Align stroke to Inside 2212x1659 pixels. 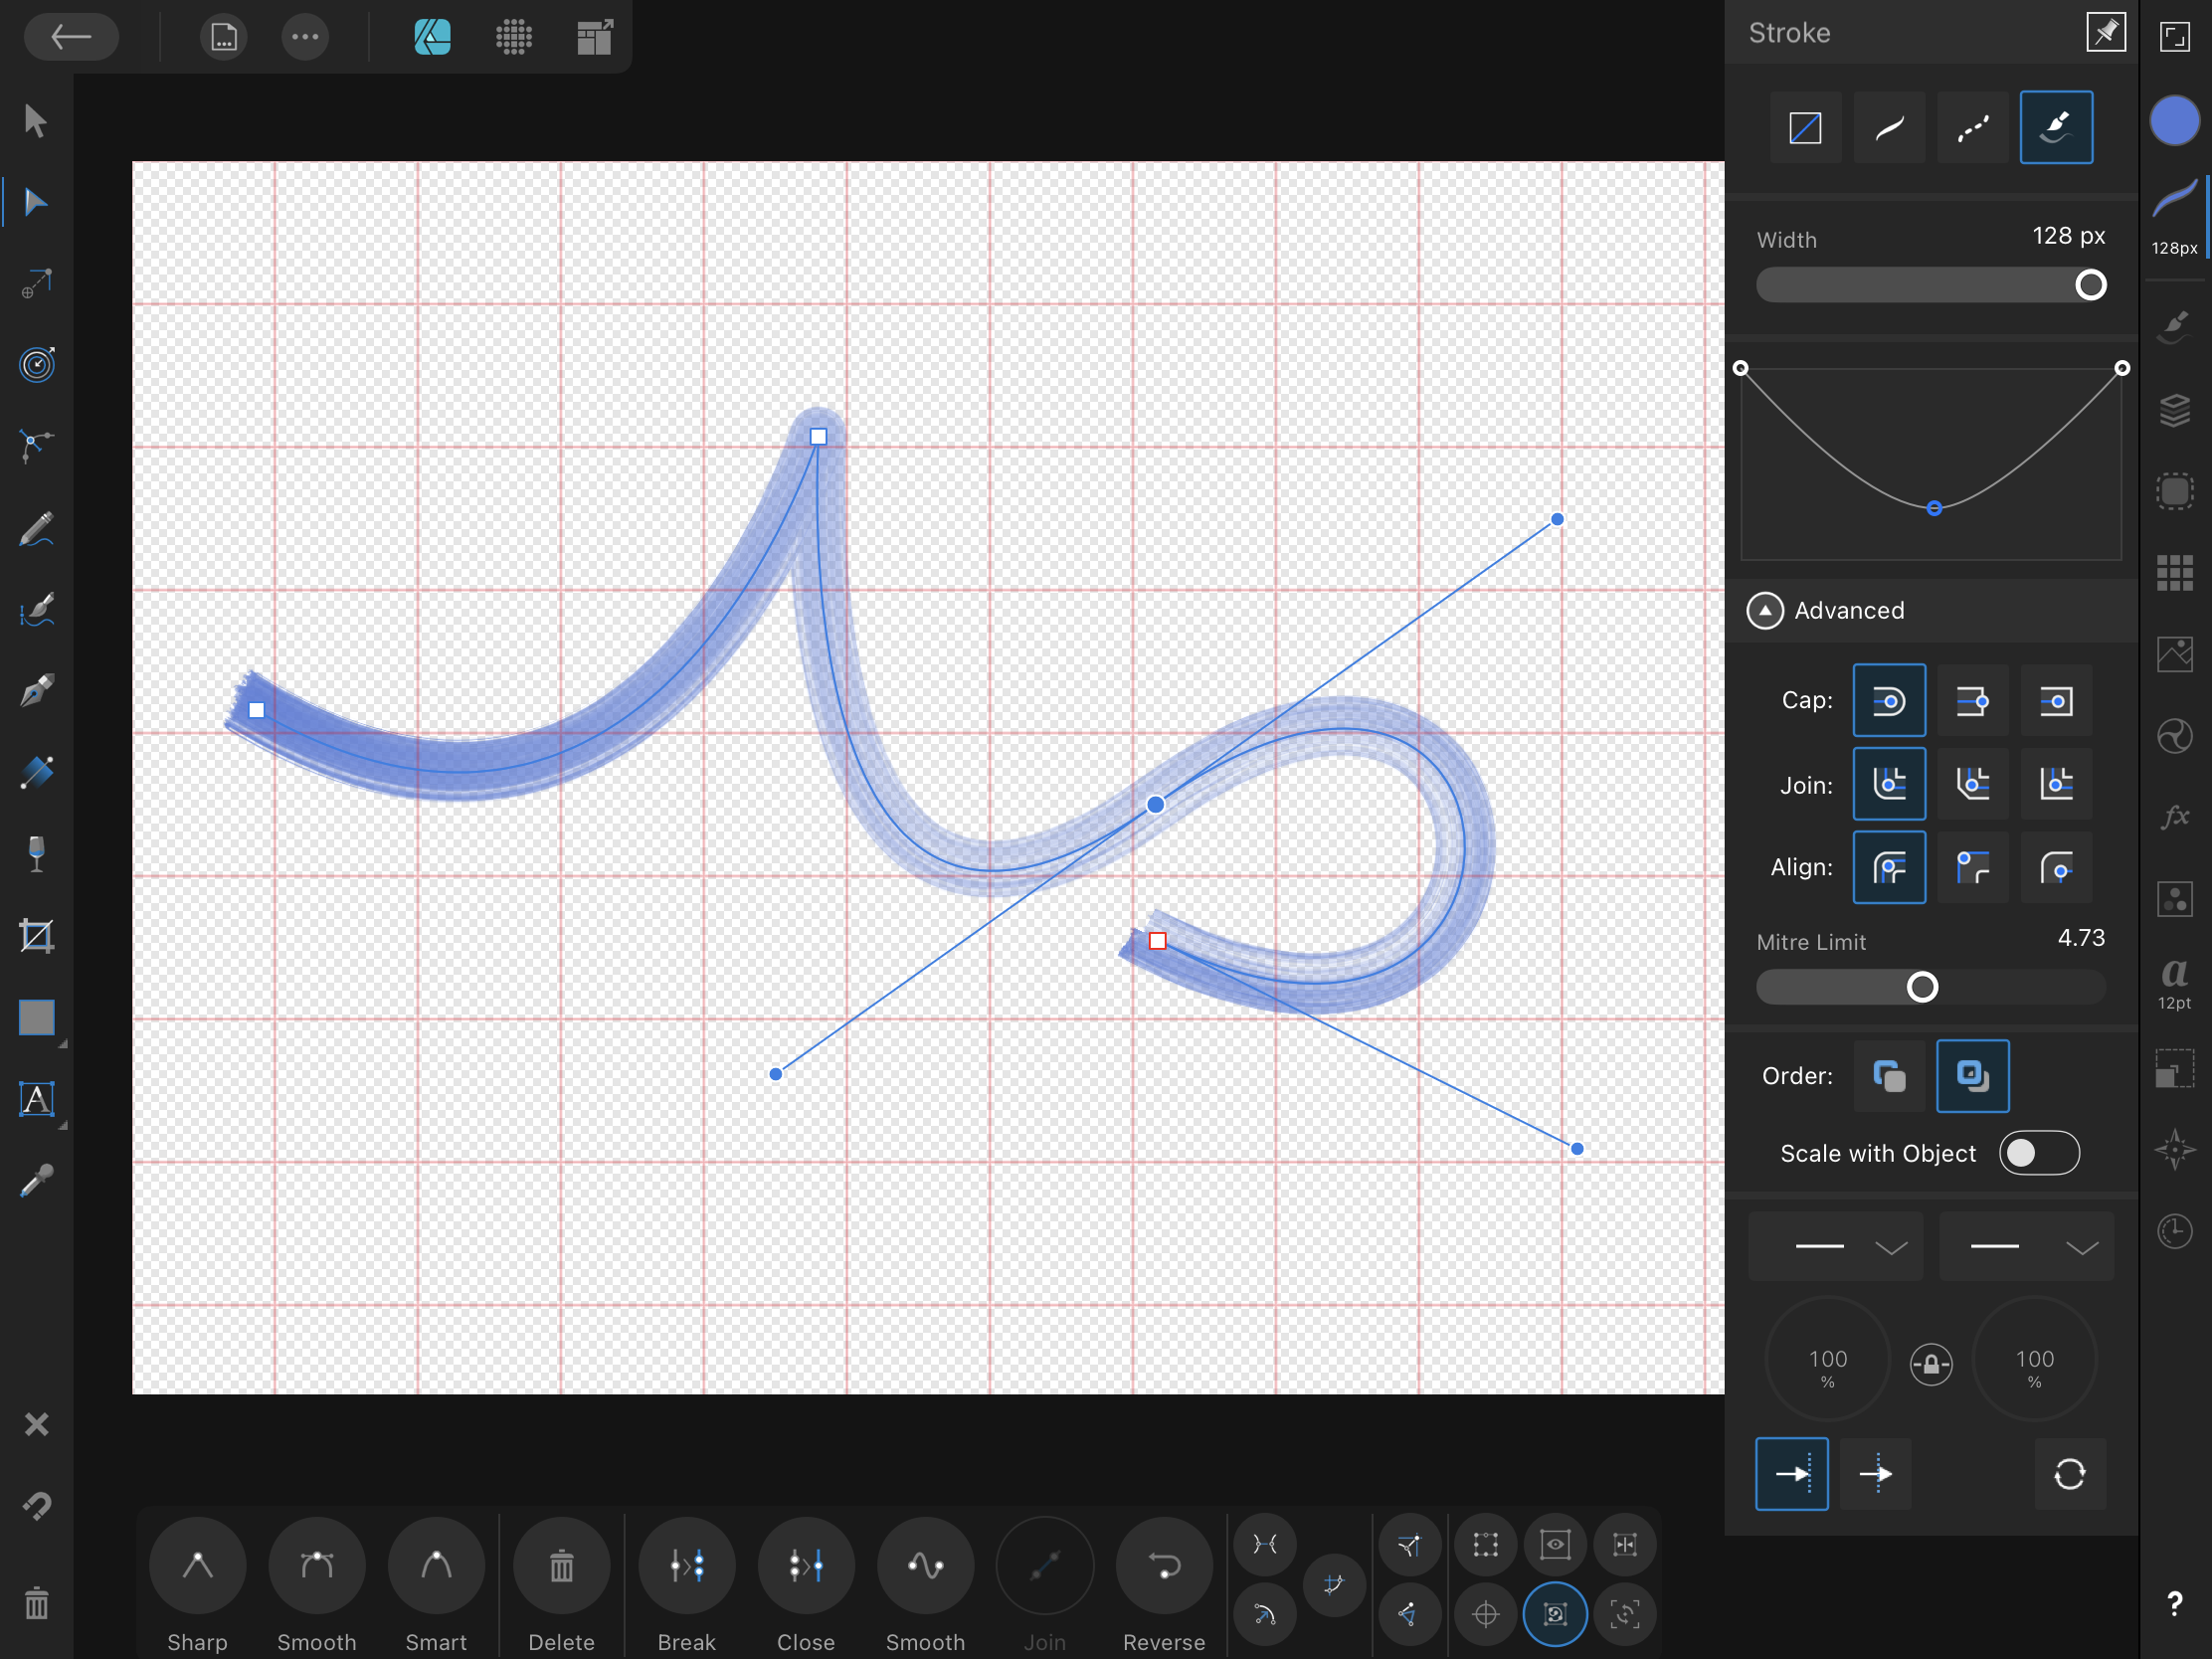pyautogui.click(x=1972, y=867)
